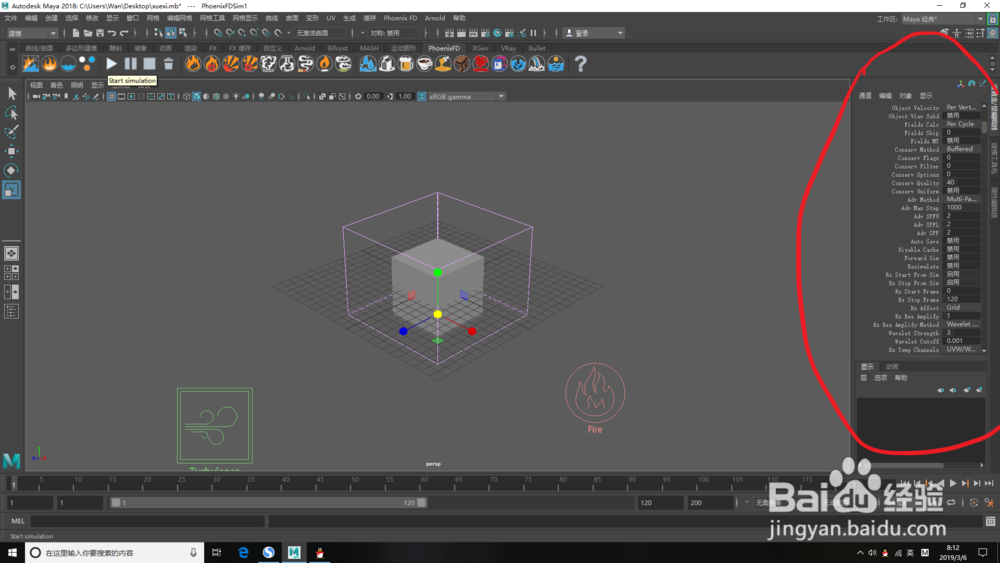The height and width of the screenshot is (563, 1000).
Task: Stop the Phoenix simulation
Action: click(x=149, y=64)
